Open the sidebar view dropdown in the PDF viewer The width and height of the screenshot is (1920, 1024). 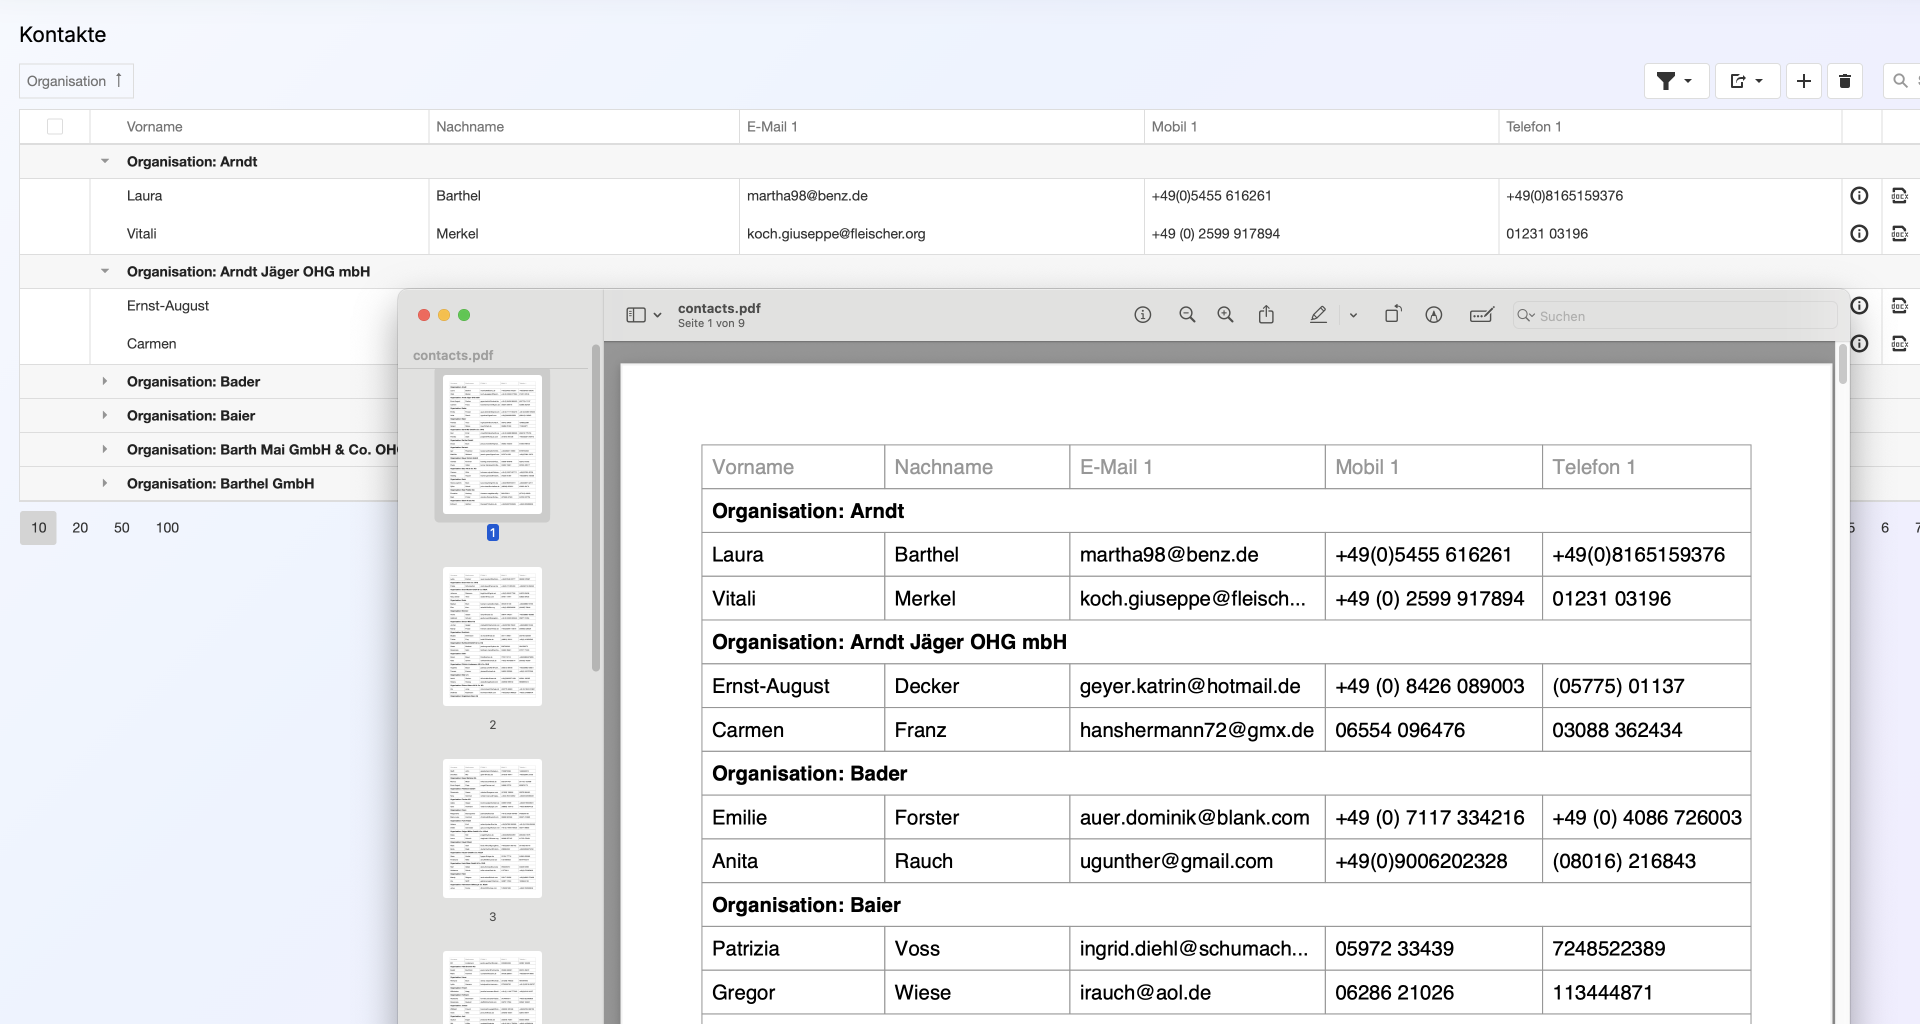tap(643, 315)
